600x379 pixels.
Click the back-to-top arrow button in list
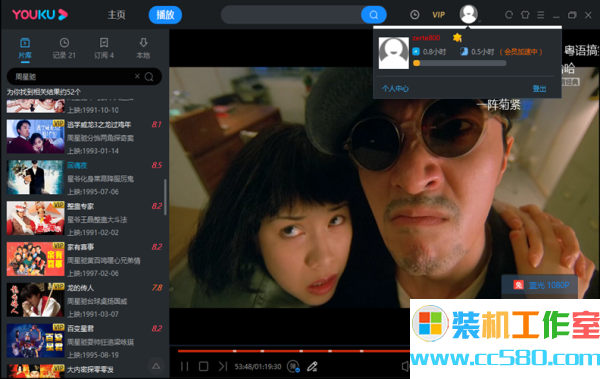(156, 366)
